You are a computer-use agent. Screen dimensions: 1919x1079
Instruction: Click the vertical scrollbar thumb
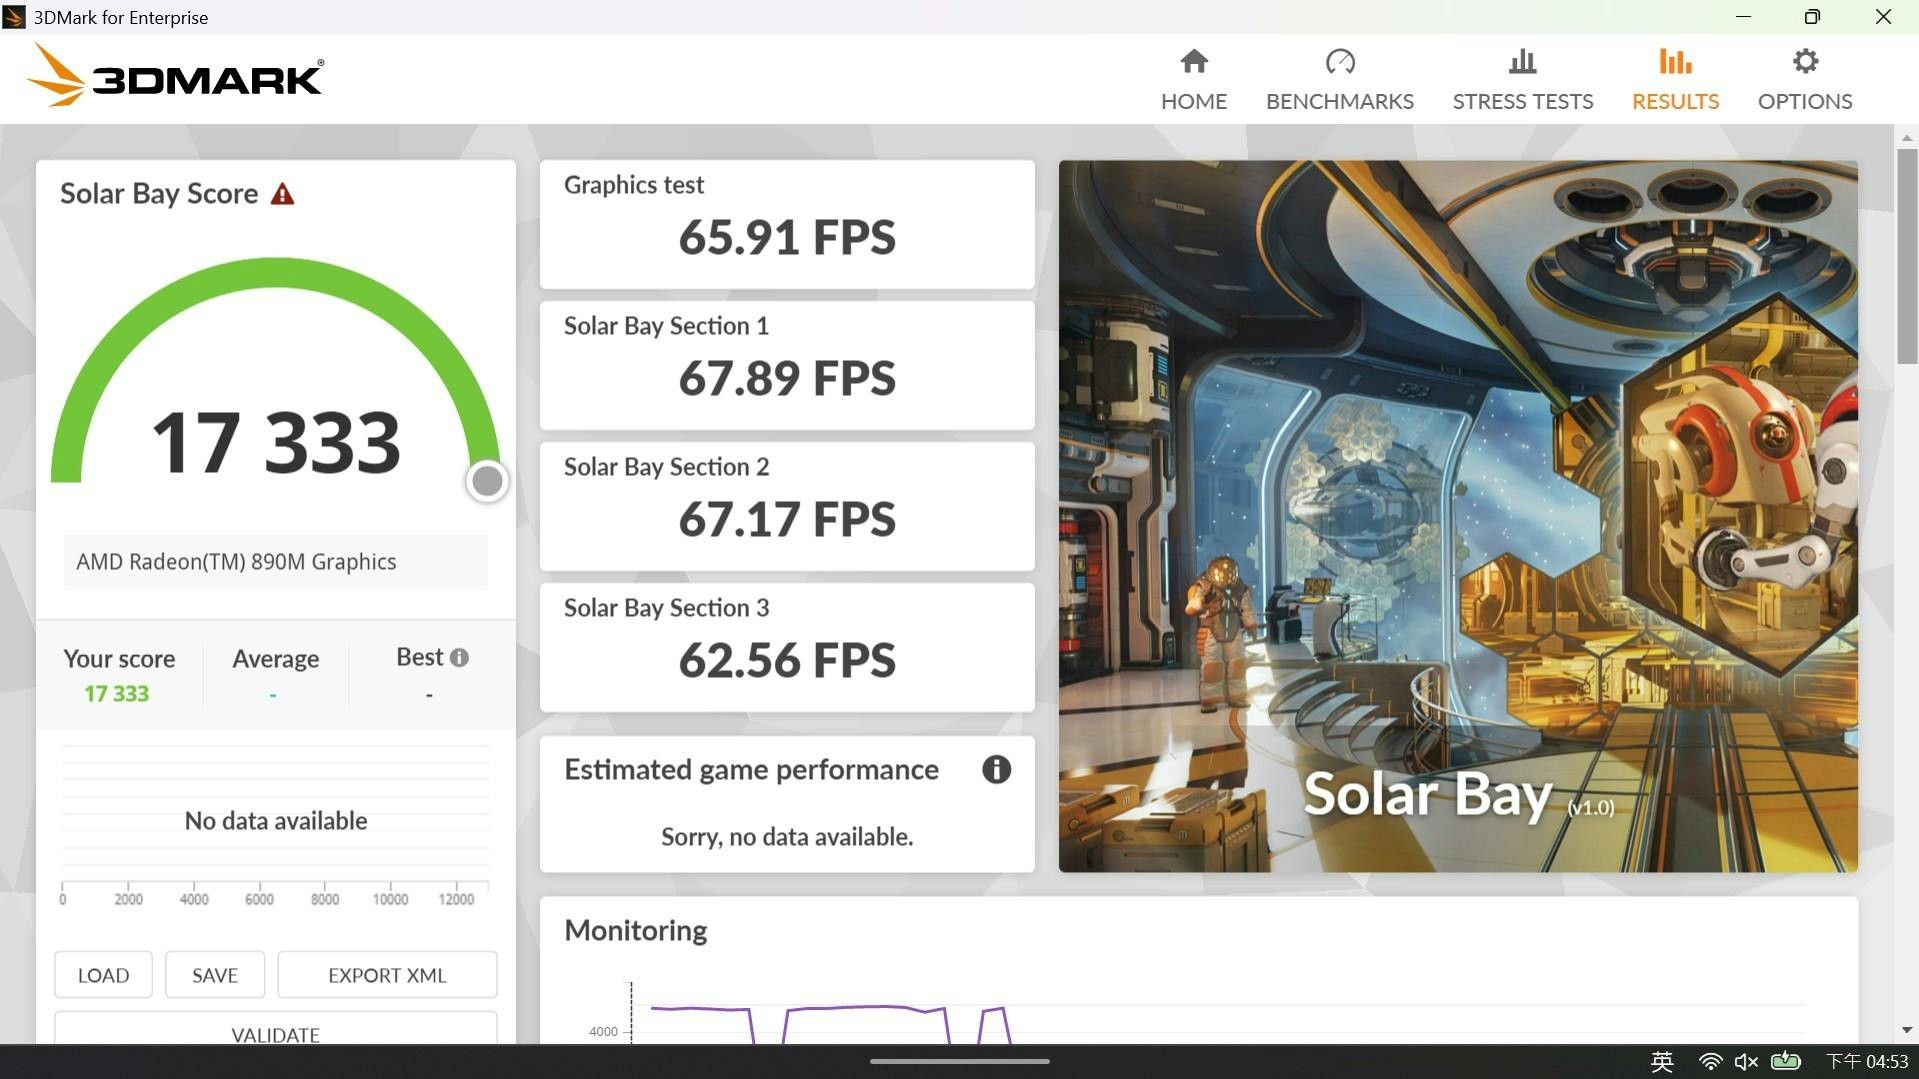[x=1906, y=256]
